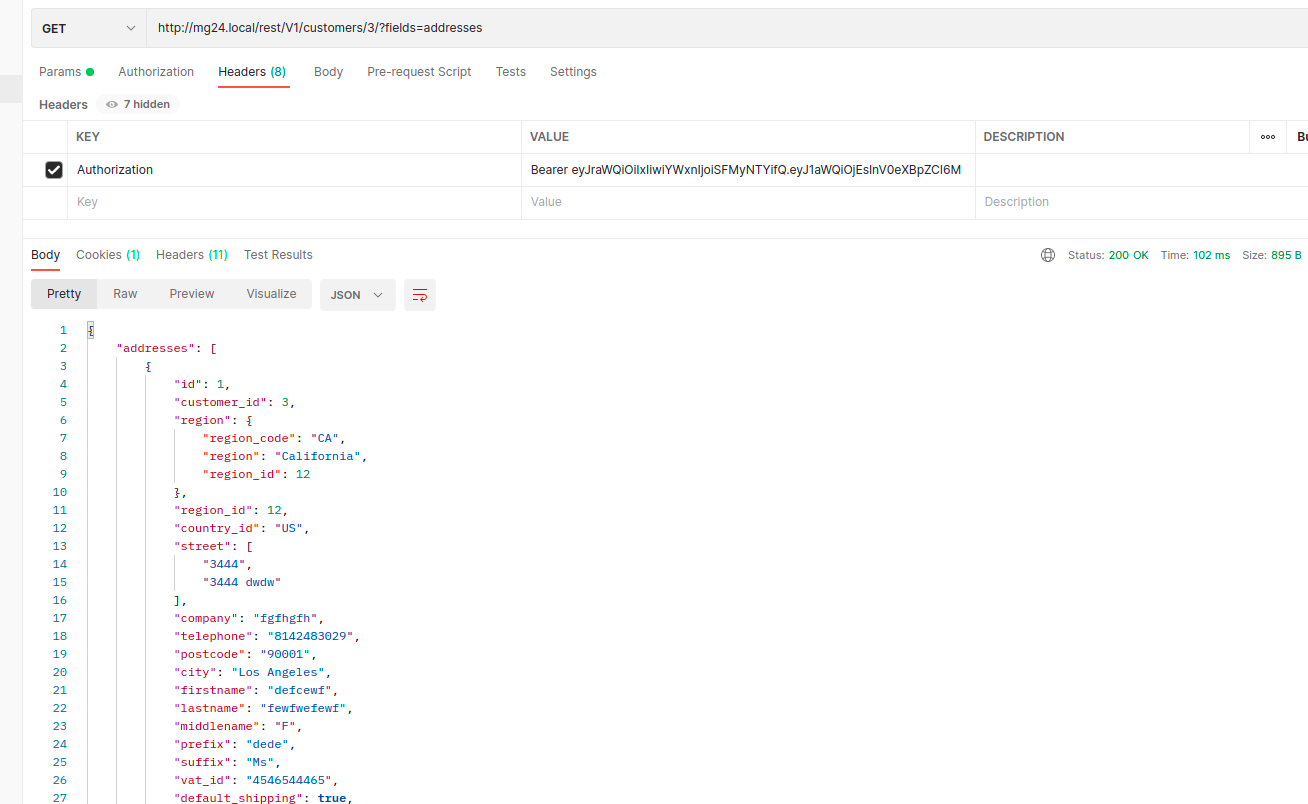Click the line wrap icon in response viewer
The width and height of the screenshot is (1308, 804).
pos(419,294)
